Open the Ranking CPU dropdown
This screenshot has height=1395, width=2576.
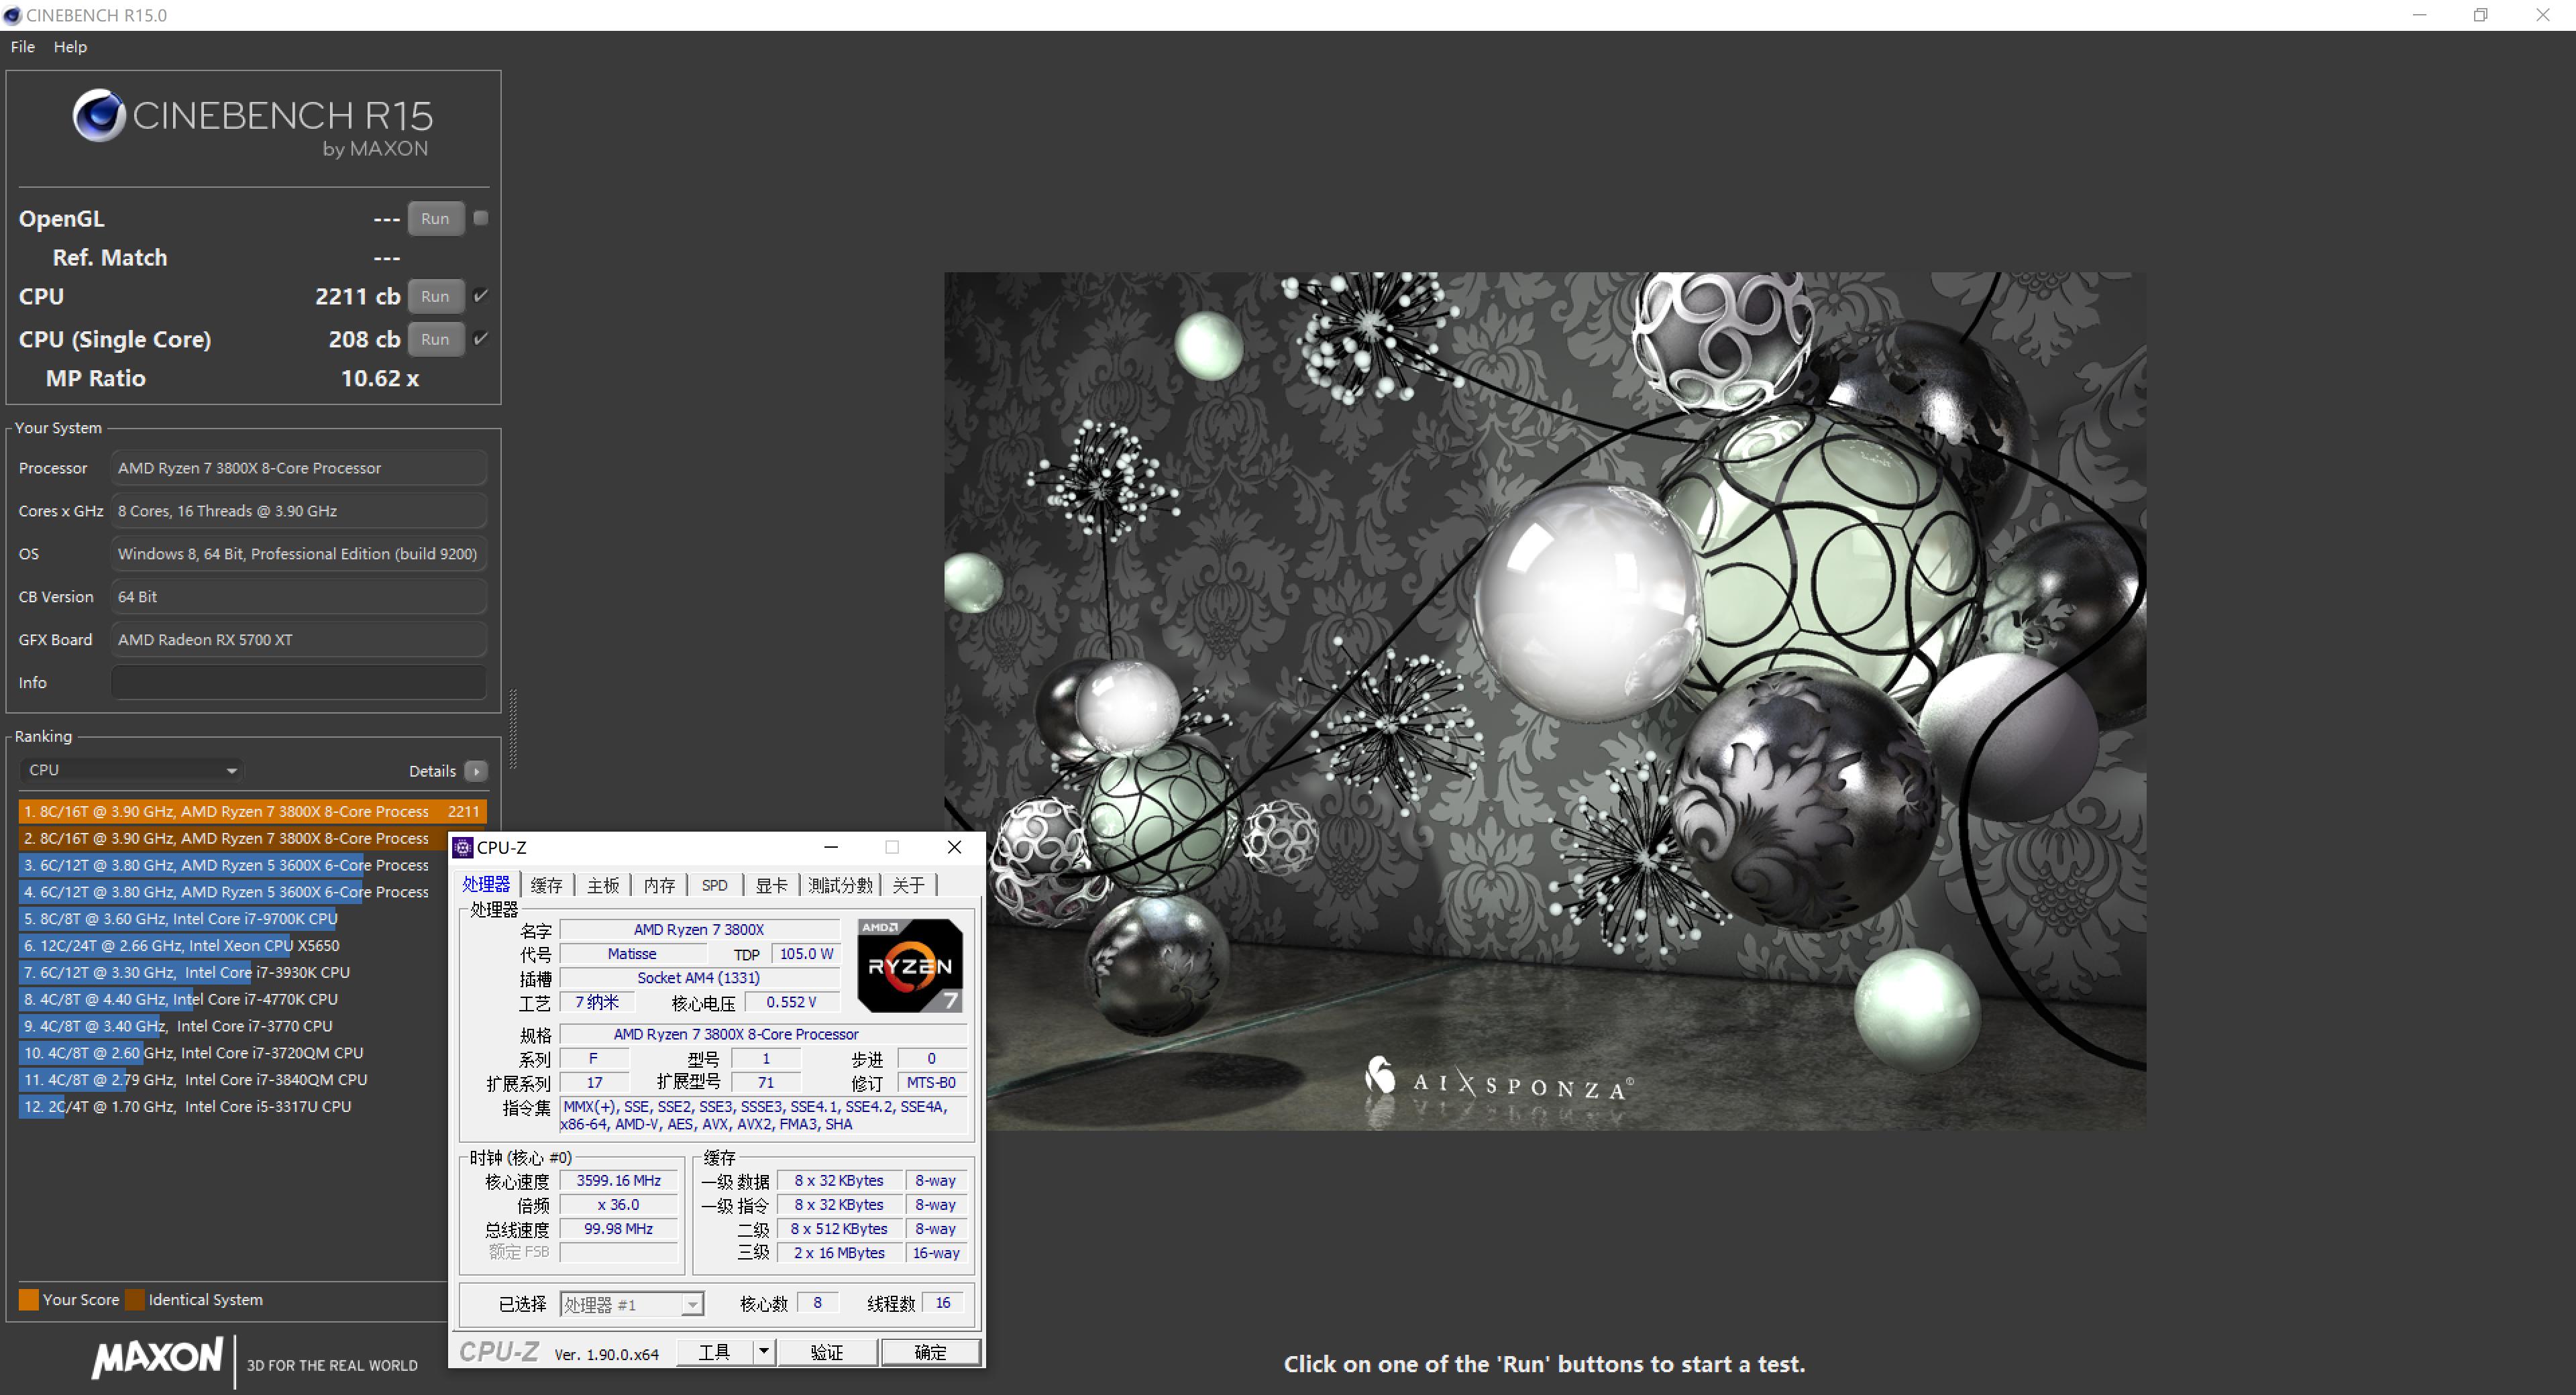131,770
